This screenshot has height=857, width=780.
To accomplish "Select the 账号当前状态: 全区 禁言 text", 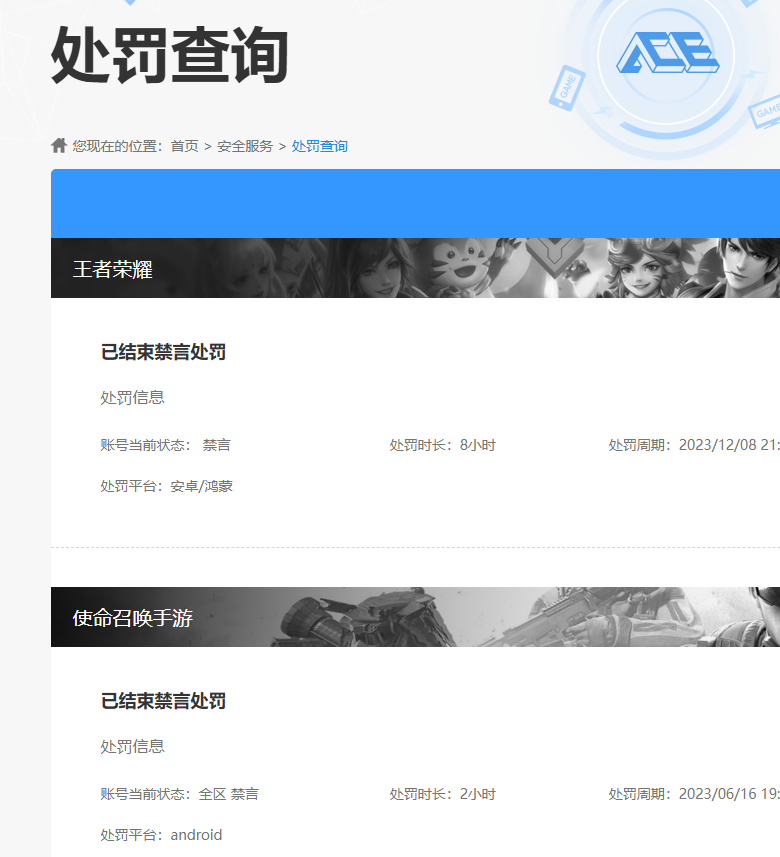I will [179, 794].
